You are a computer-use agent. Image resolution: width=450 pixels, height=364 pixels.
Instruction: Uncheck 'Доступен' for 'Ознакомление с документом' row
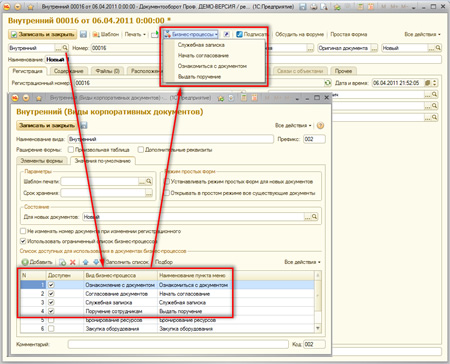[x=51, y=285]
